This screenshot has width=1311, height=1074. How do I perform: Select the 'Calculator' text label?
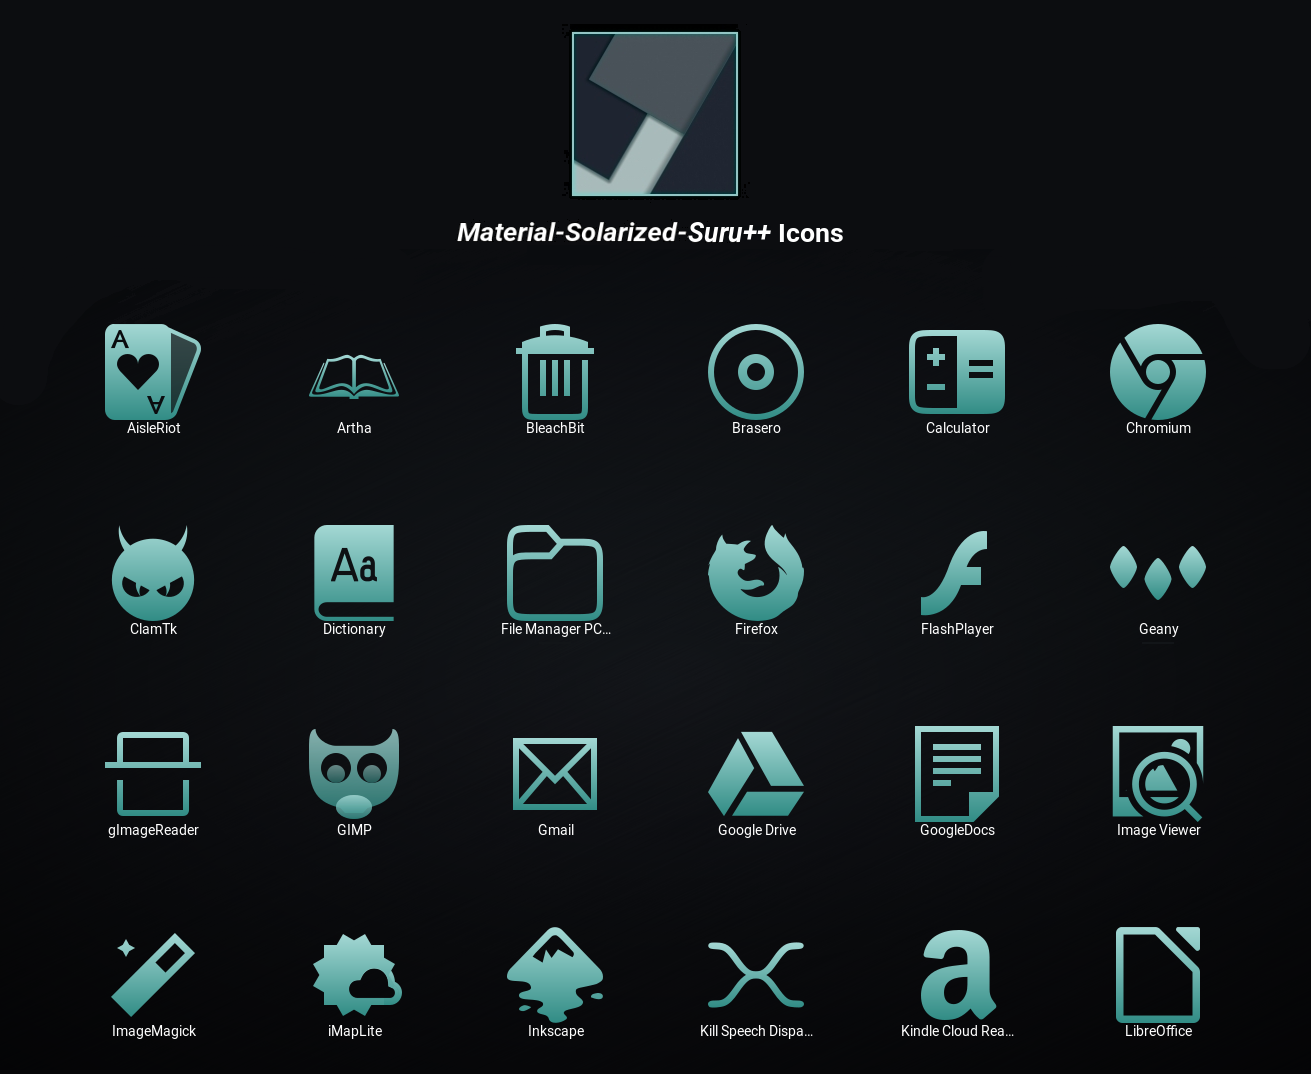957,428
